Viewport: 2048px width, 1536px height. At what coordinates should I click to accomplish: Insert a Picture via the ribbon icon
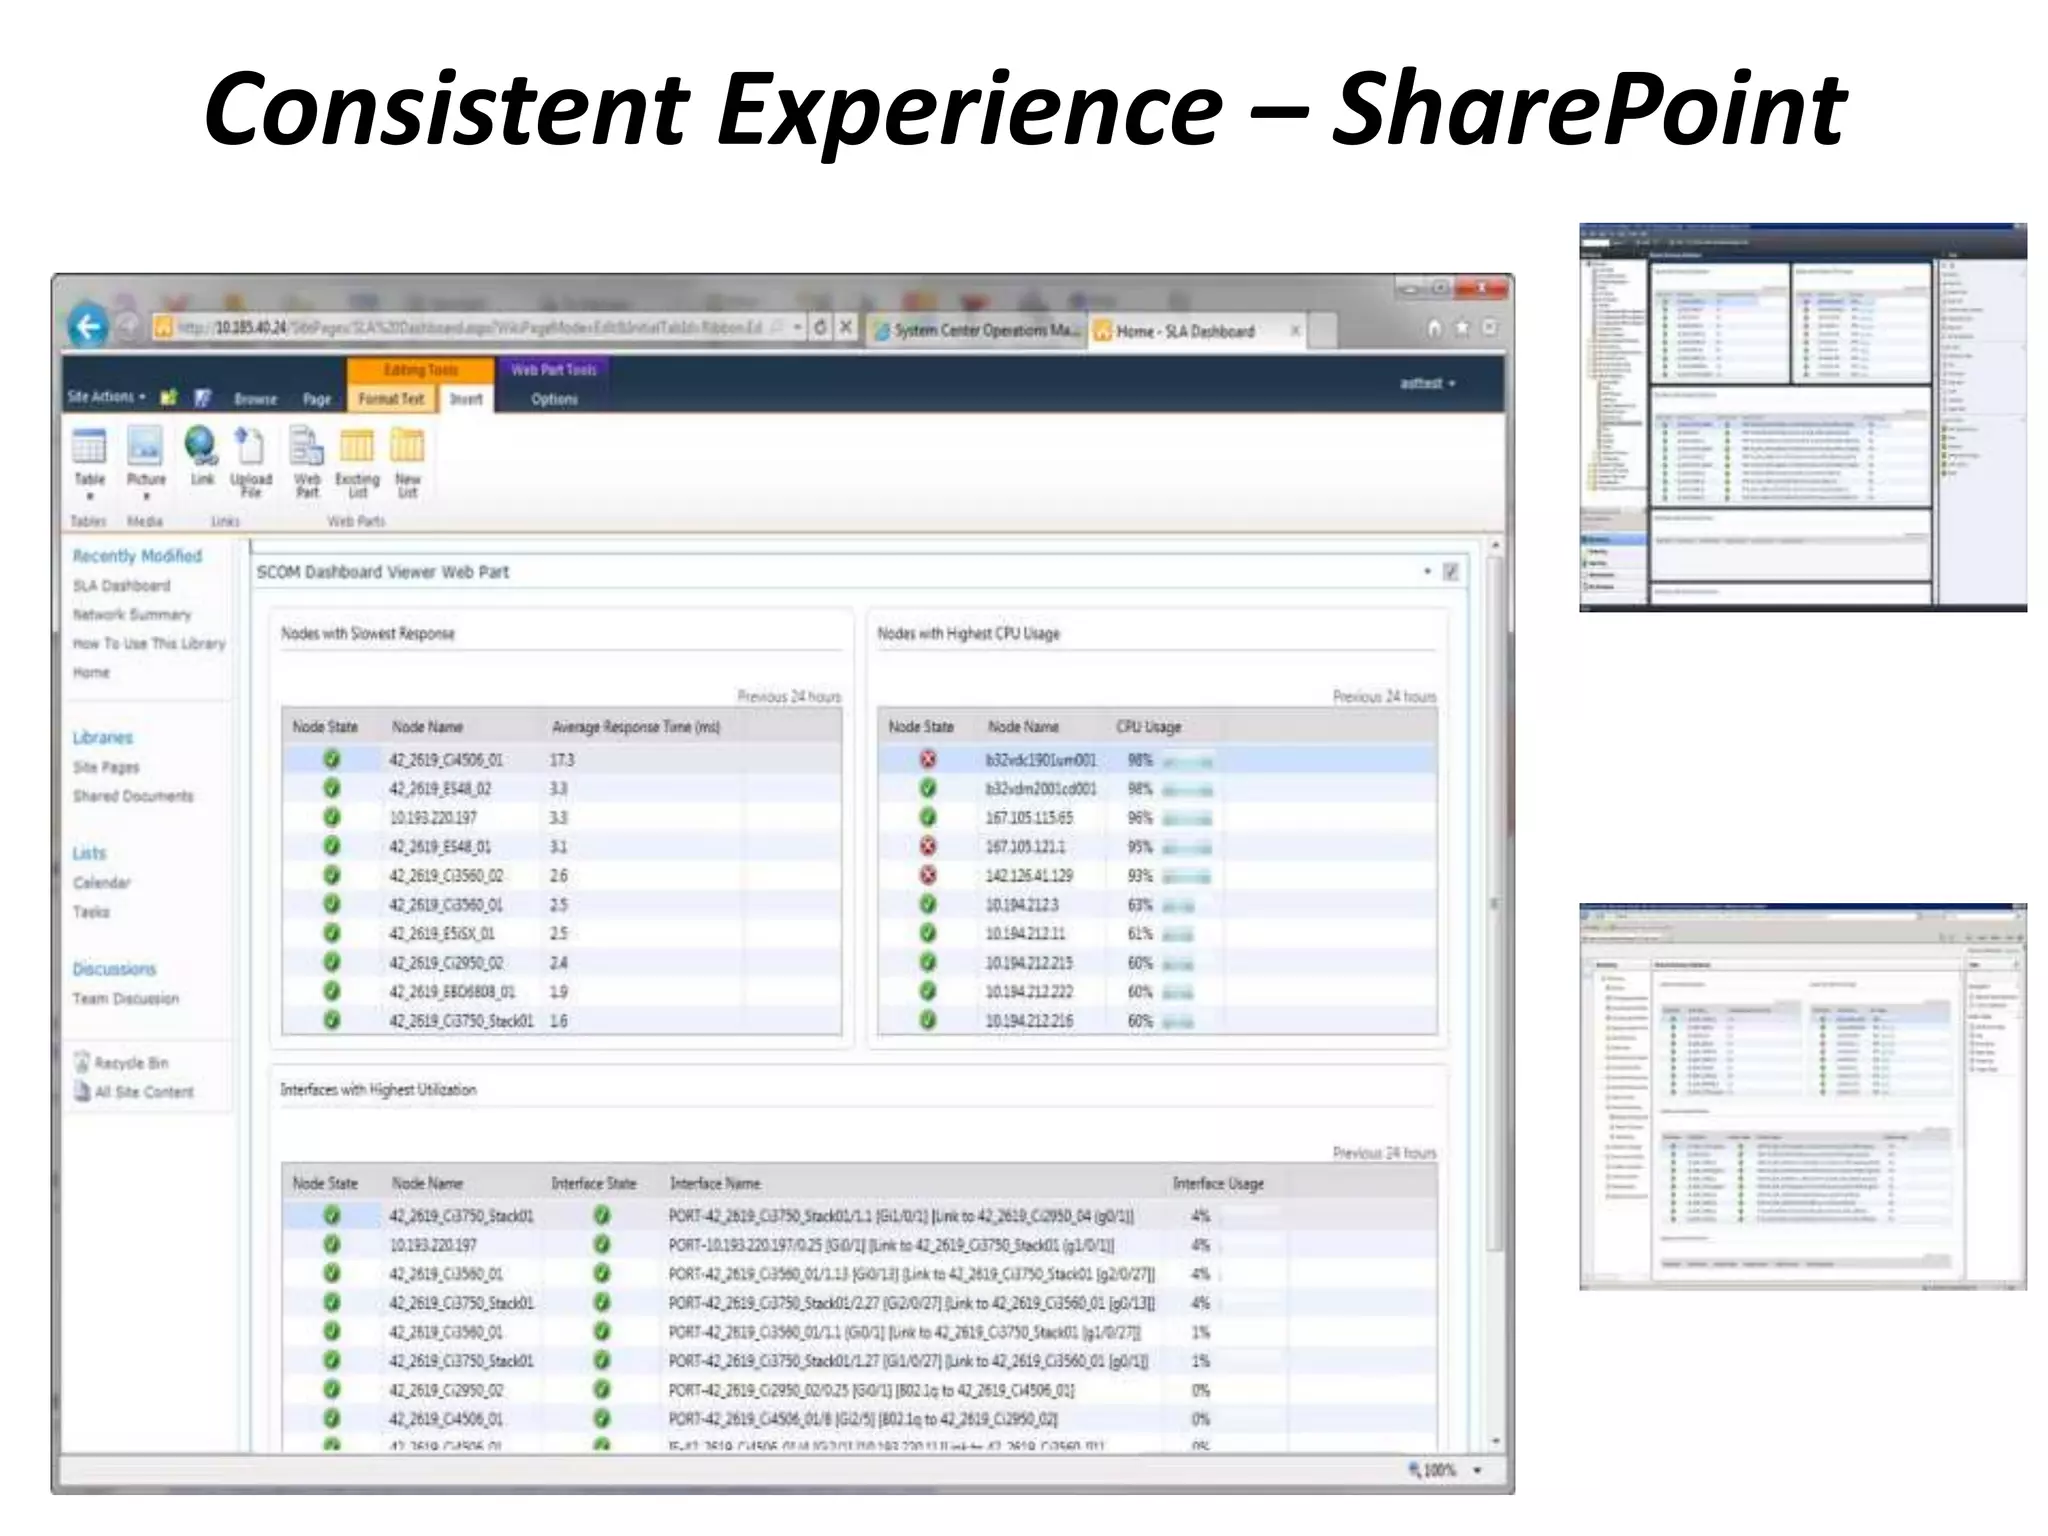tap(145, 446)
